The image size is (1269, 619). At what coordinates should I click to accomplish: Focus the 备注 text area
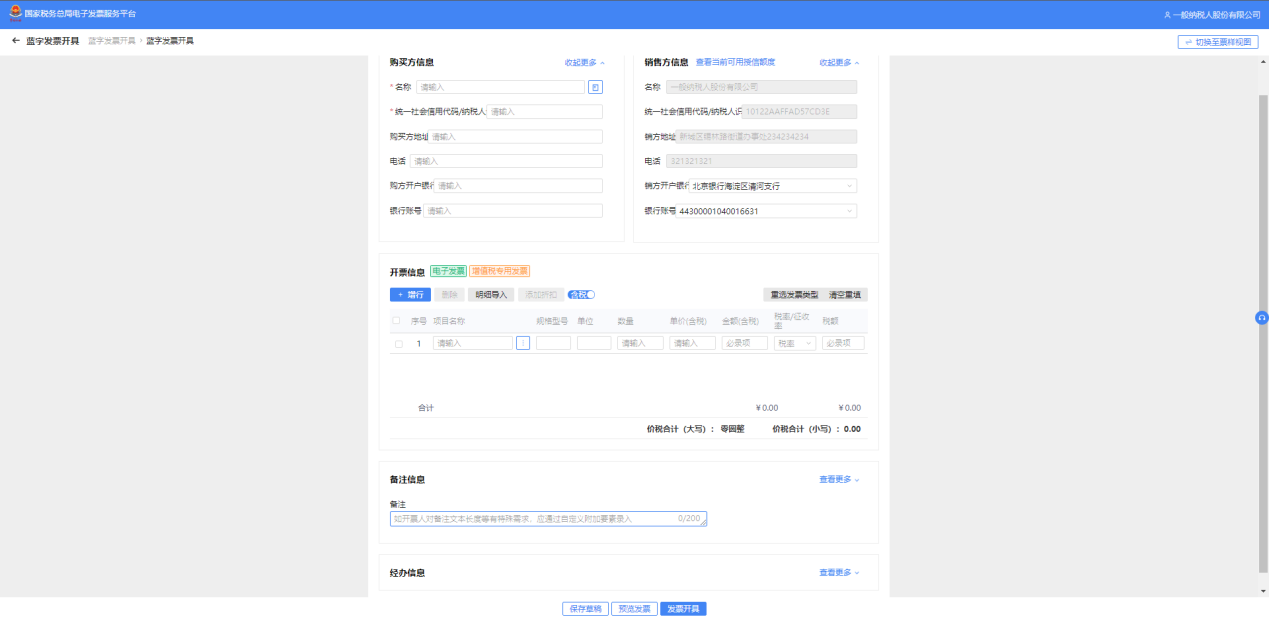click(548, 519)
